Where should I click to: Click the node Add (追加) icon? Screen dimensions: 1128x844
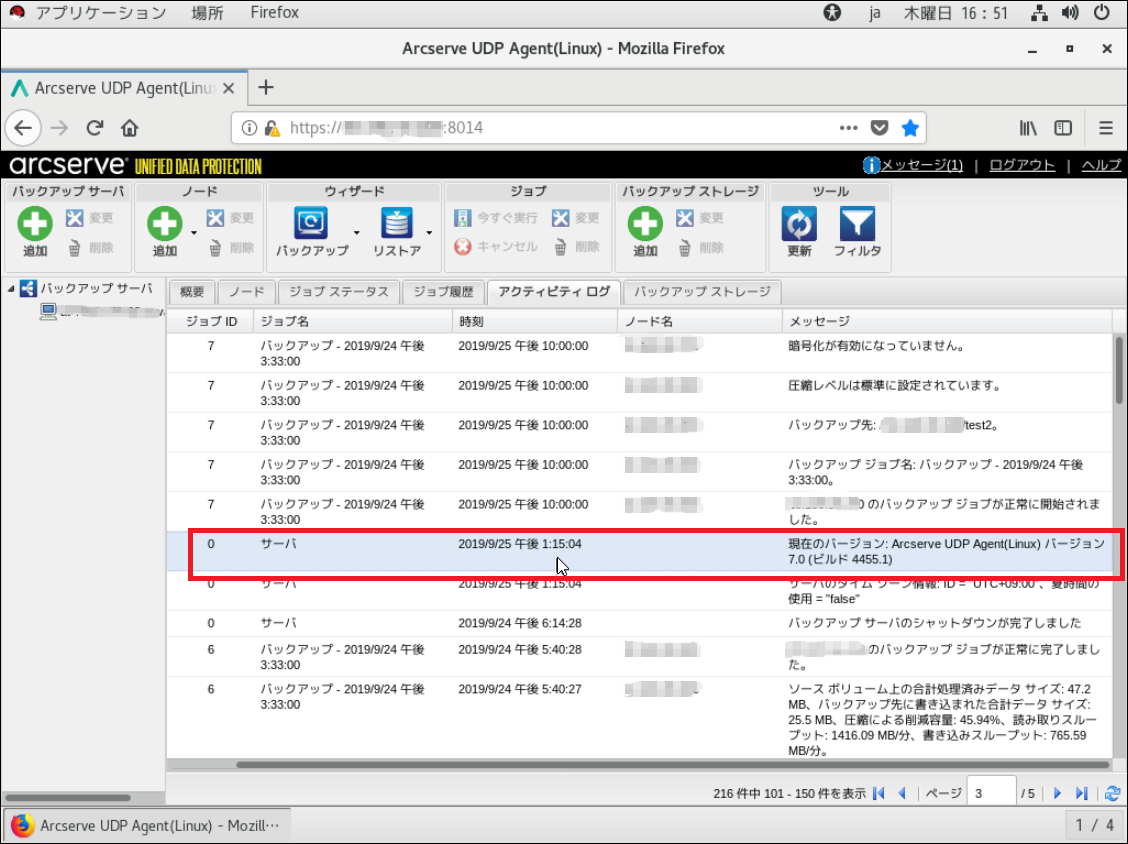point(164,223)
